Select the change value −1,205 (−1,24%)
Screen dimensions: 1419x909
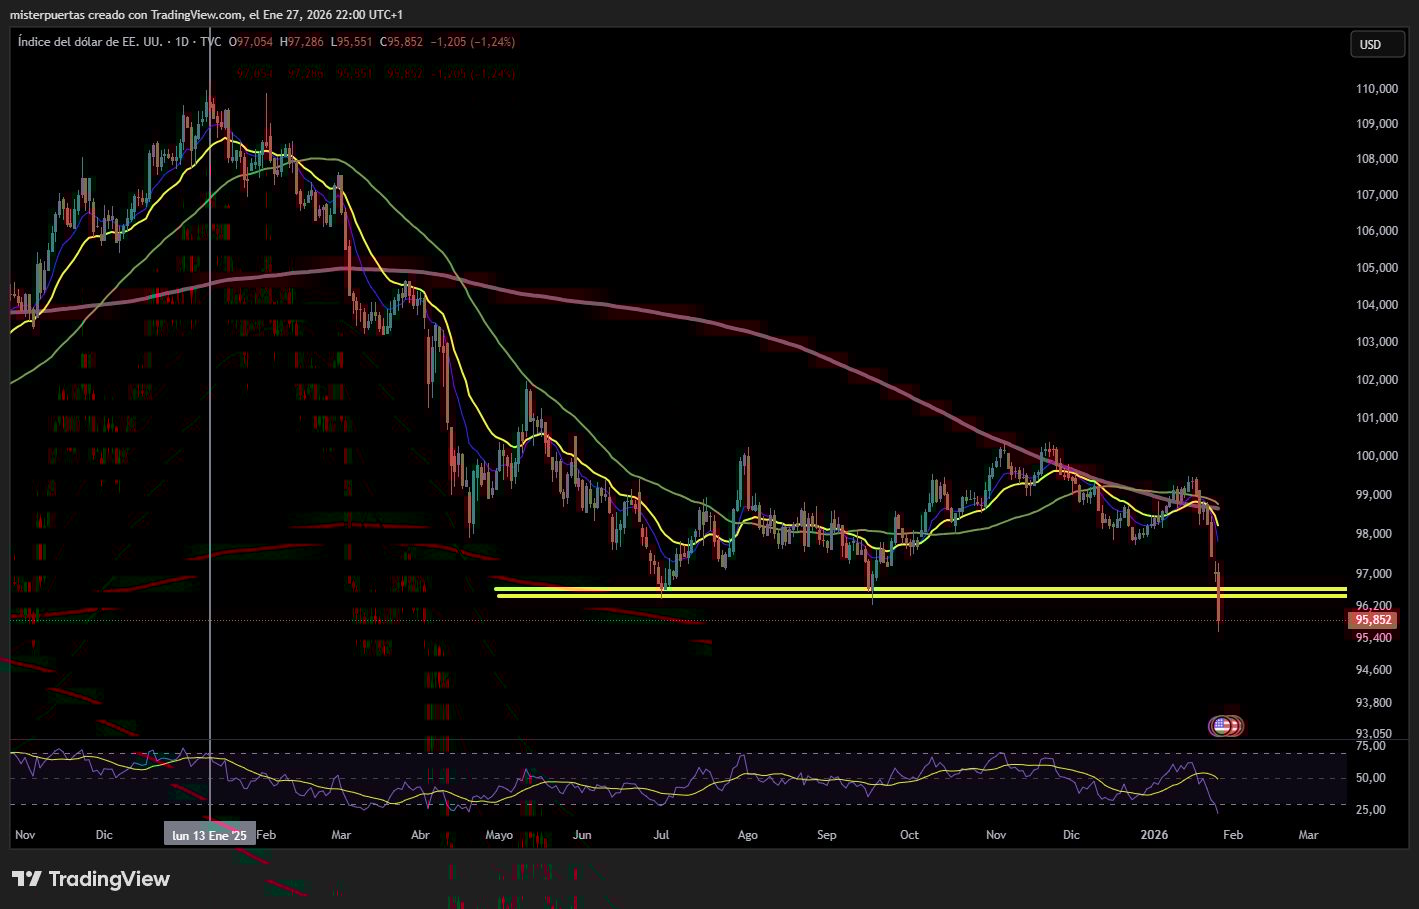point(473,42)
